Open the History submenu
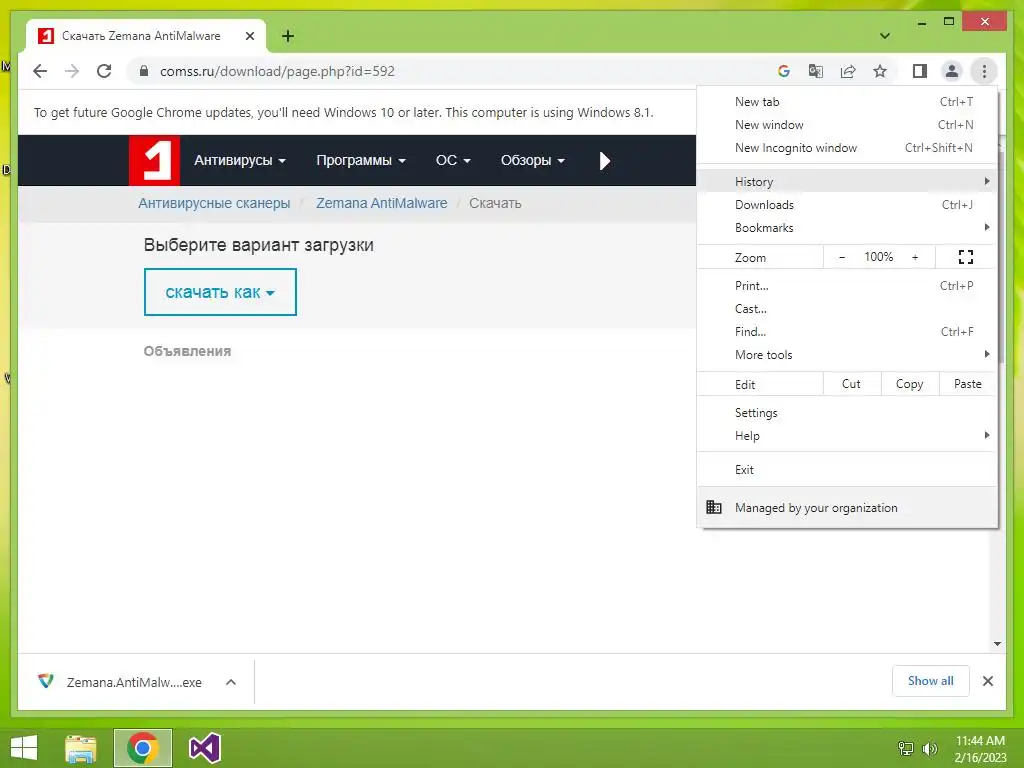 pyautogui.click(x=847, y=182)
